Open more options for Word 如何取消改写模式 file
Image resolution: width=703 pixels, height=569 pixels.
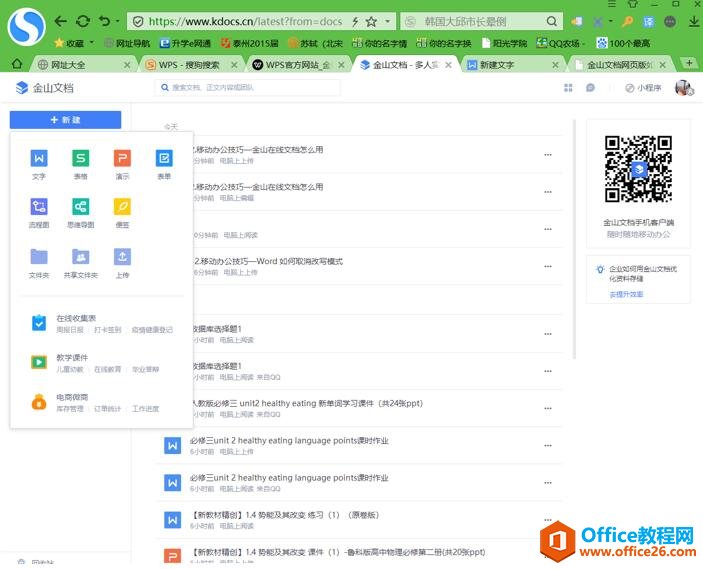(548, 266)
